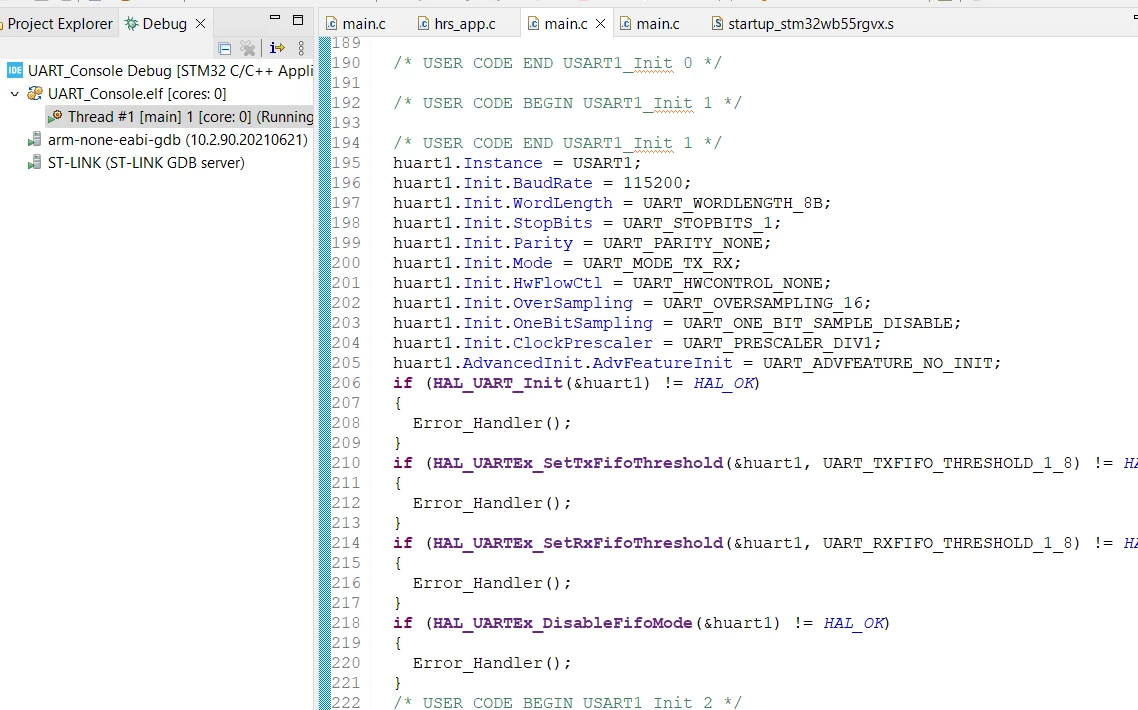
Task: Select ST-LINK (ST-LINK GDB server) entry
Action: coord(146,163)
